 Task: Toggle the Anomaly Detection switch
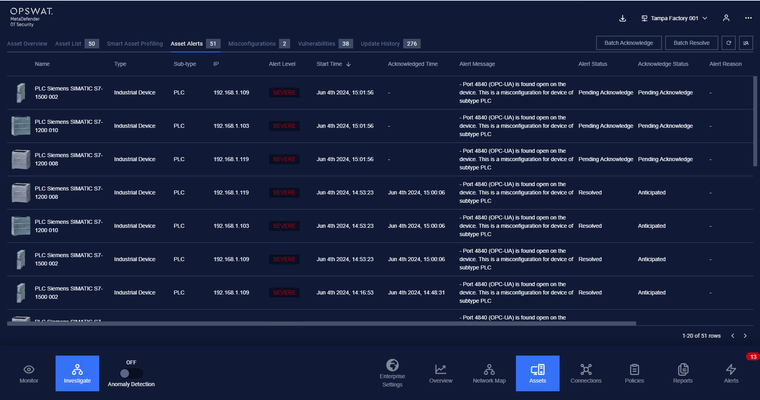pyautogui.click(x=131, y=373)
